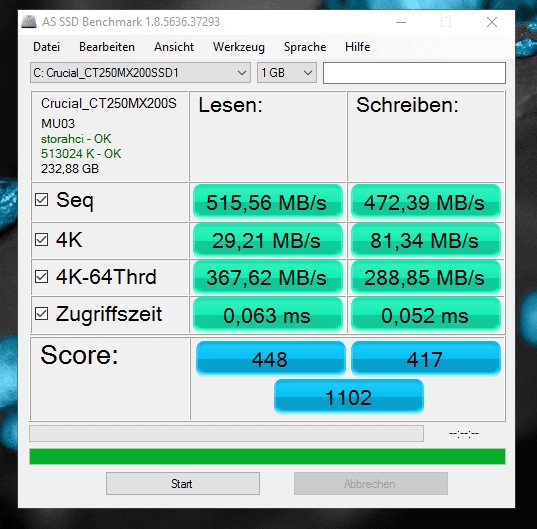Click the 513024 K - OK alignment text
537x529 pixels.
click(81, 154)
